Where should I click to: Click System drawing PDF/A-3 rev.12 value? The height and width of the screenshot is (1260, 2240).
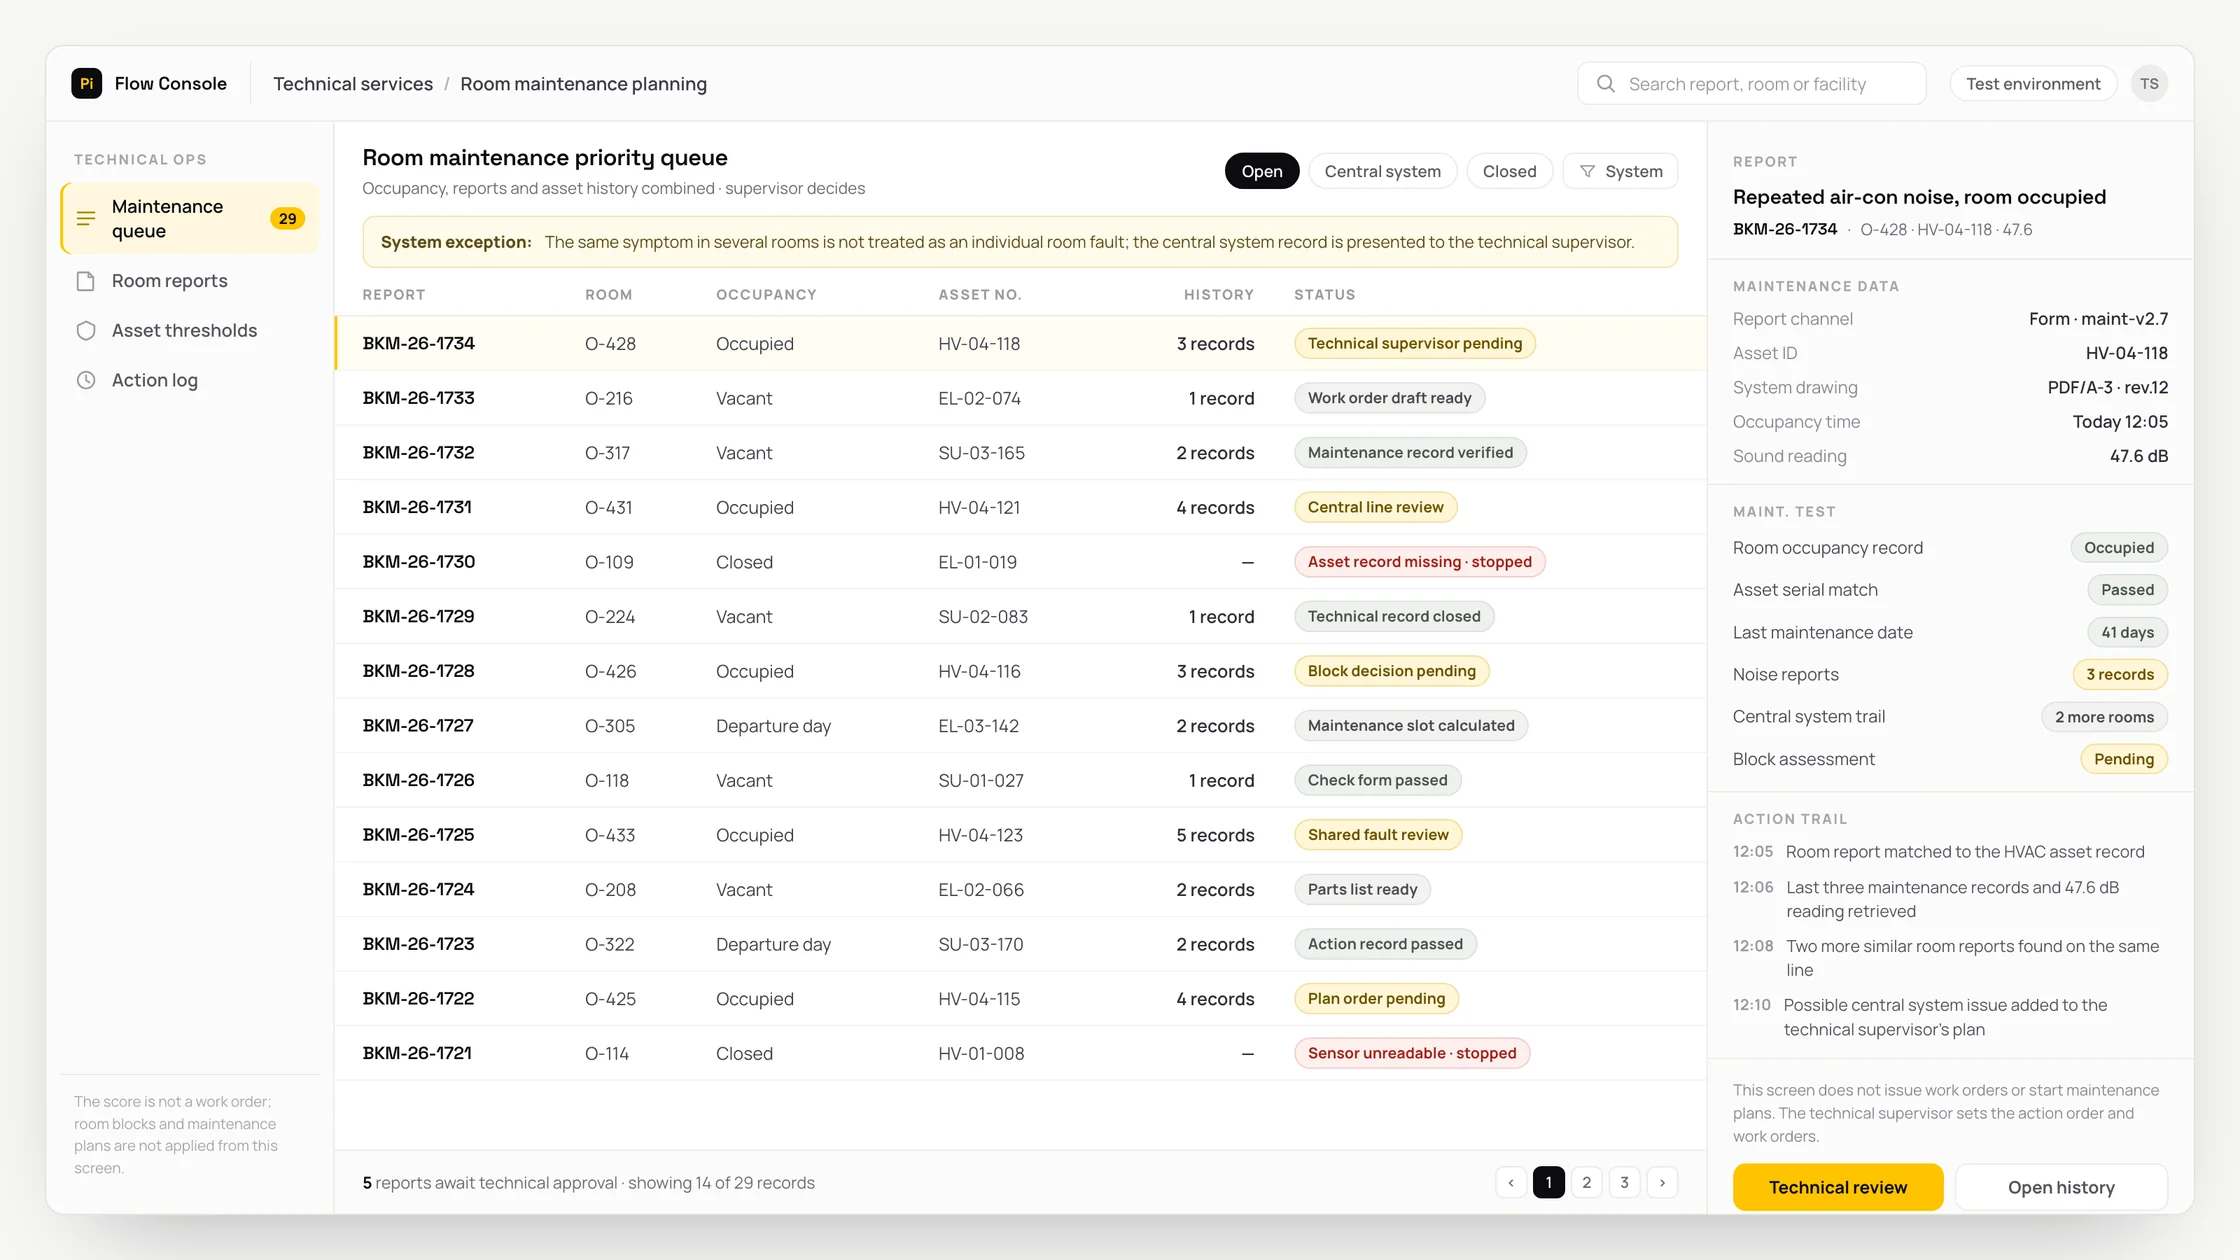pos(2107,388)
